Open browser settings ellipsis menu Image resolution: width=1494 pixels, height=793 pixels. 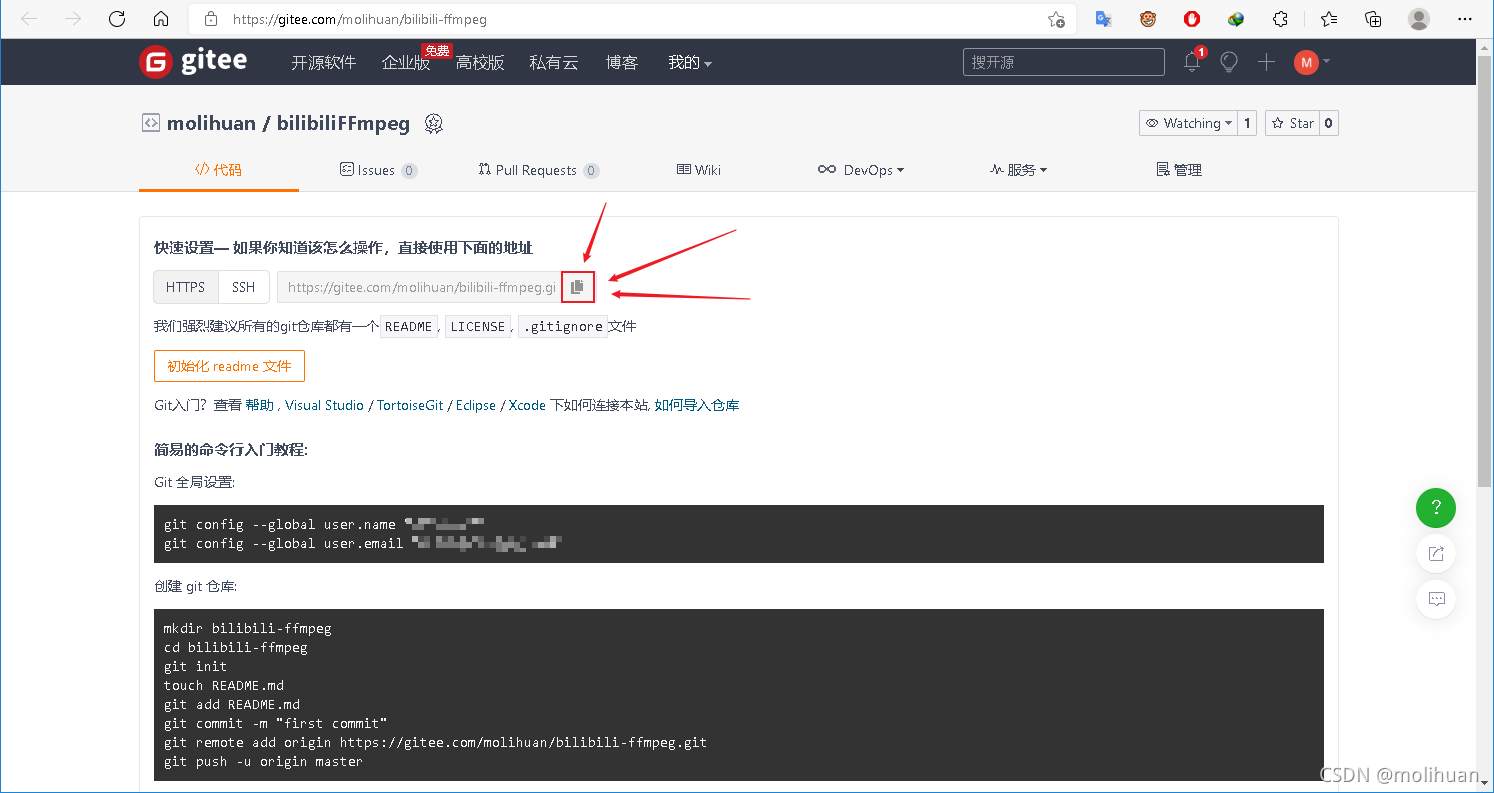tap(1465, 19)
